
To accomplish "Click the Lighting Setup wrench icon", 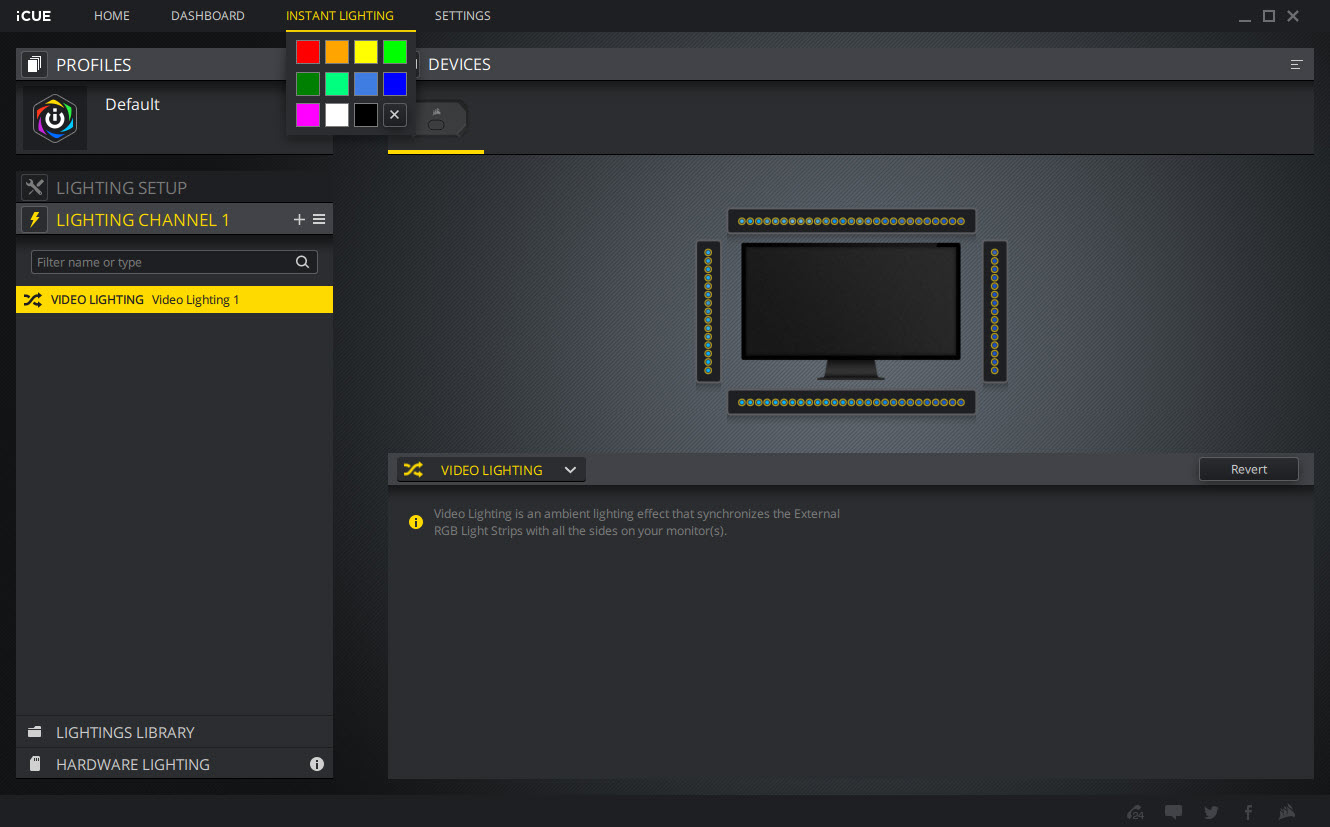I will coord(34,187).
